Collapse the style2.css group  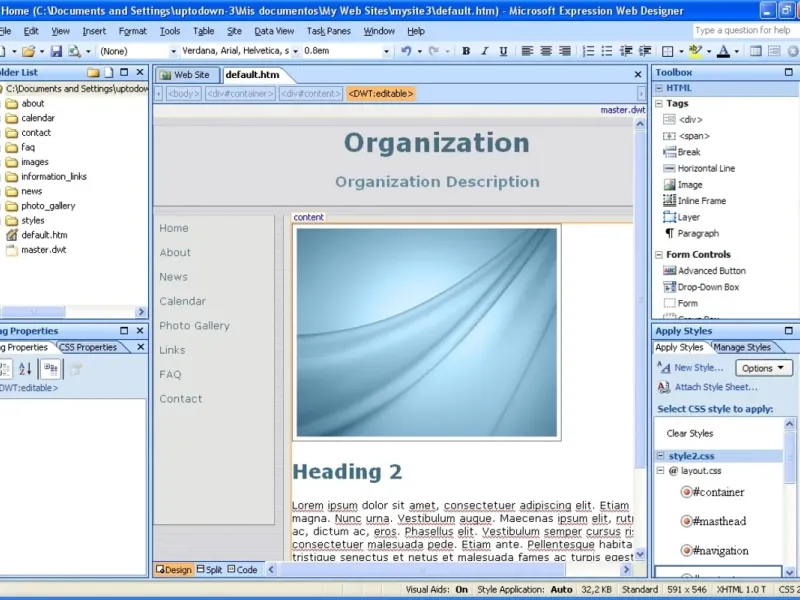(660, 456)
